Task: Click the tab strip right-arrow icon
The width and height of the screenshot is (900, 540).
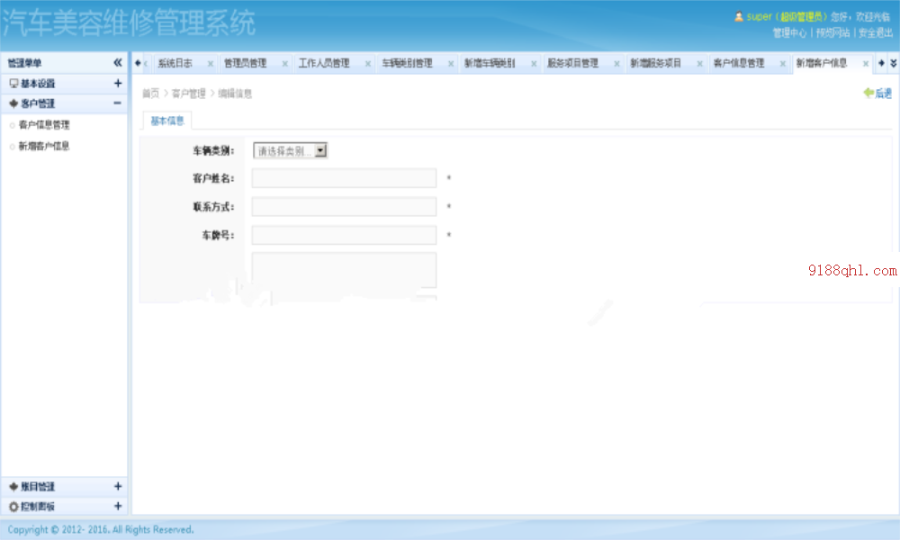Action: click(x=881, y=63)
